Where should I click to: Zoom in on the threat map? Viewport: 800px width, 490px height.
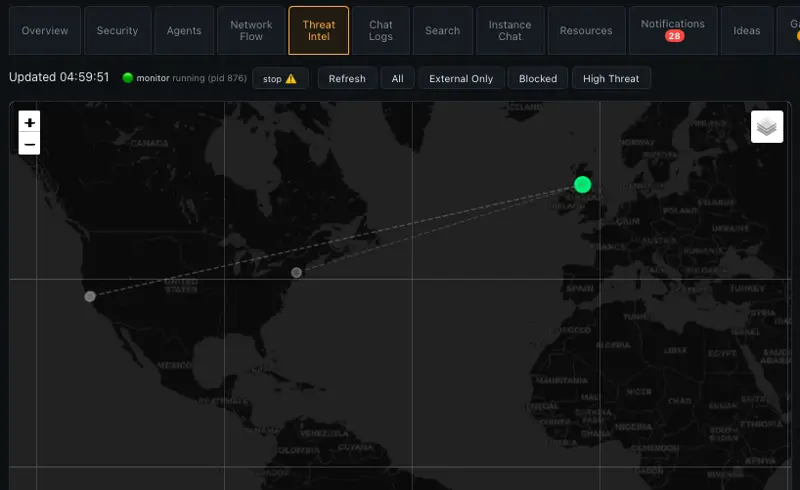pos(30,122)
